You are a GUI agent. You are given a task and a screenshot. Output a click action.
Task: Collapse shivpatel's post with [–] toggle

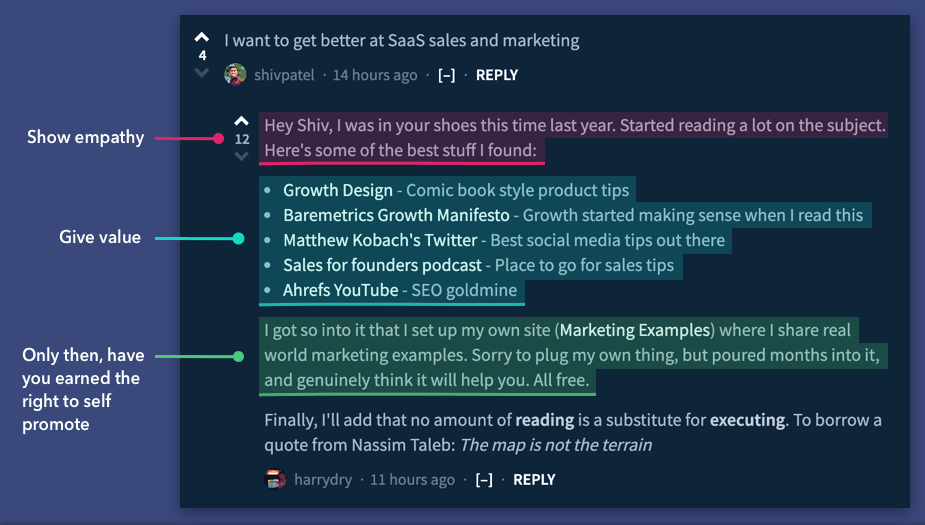(x=447, y=75)
